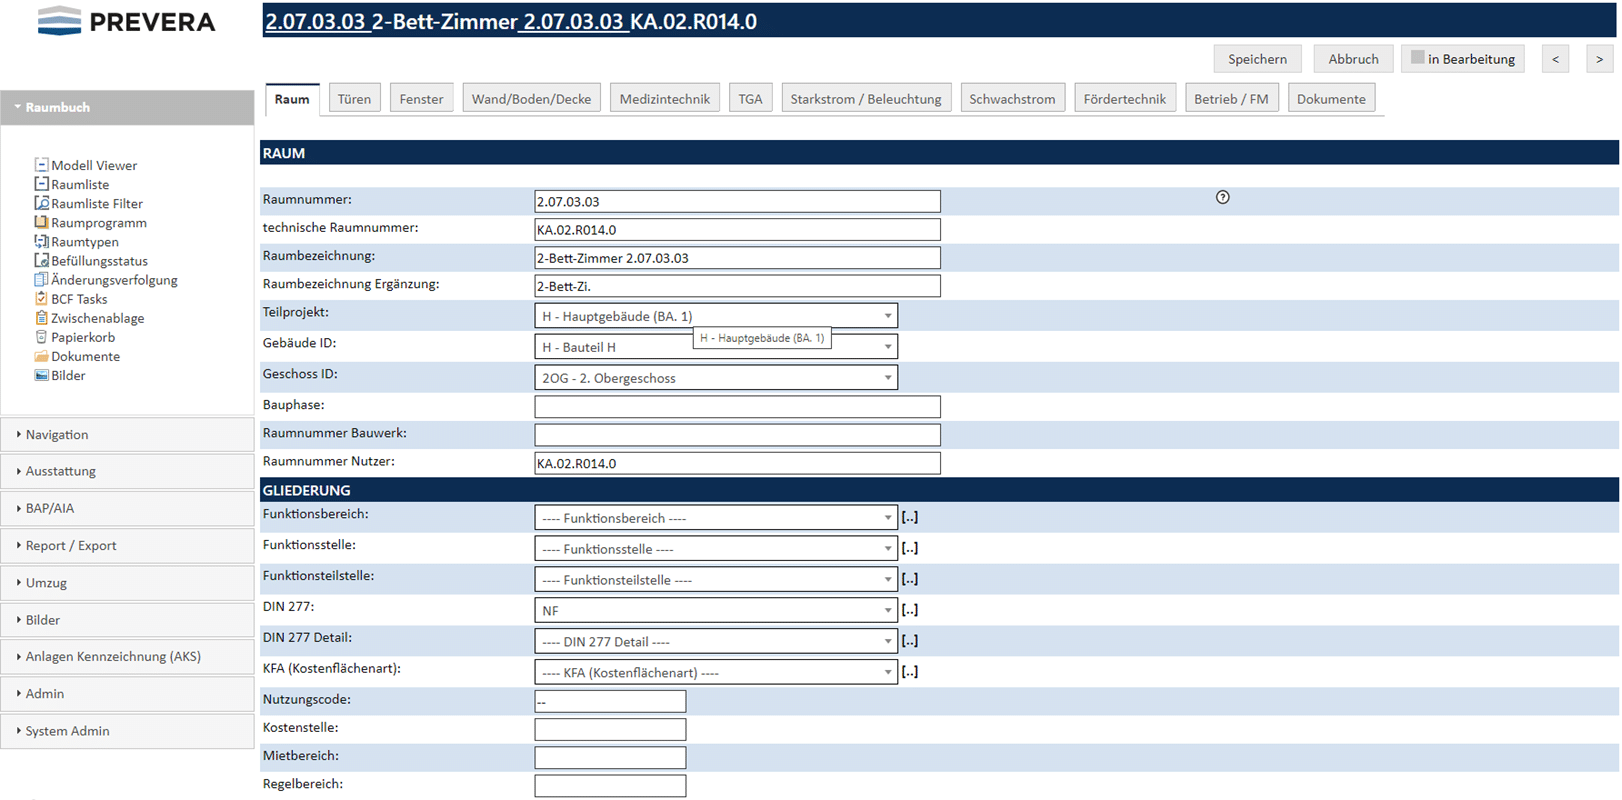Go to next room with > button
The width and height of the screenshot is (1622, 800).
click(x=1599, y=59)
